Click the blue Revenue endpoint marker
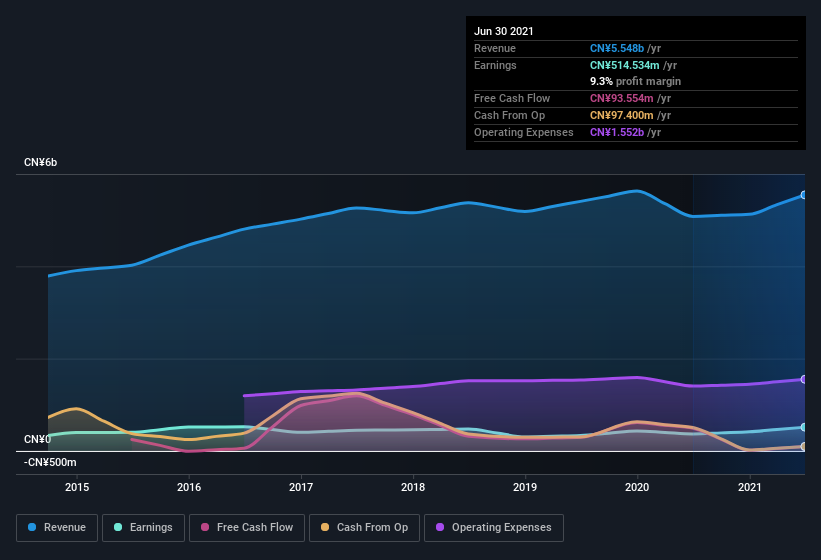821x560 pixels. pos(804,195)
